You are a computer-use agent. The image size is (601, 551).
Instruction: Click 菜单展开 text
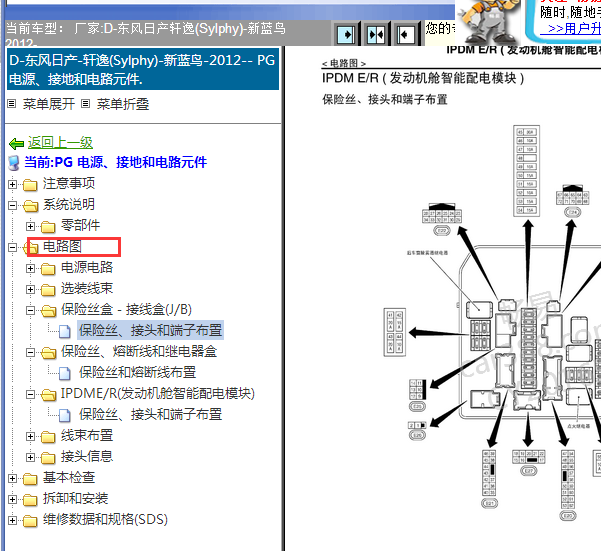[49, 104]
